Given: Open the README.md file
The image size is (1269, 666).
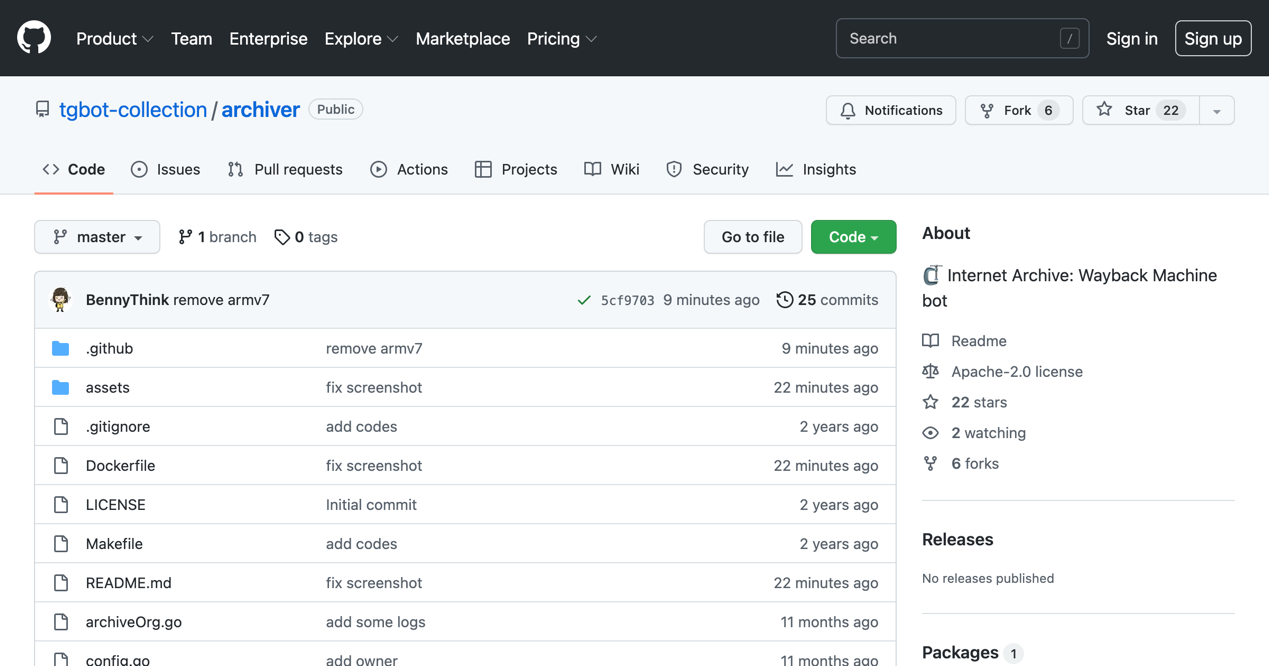Looking at the screenshot, I should click(128, 582).
